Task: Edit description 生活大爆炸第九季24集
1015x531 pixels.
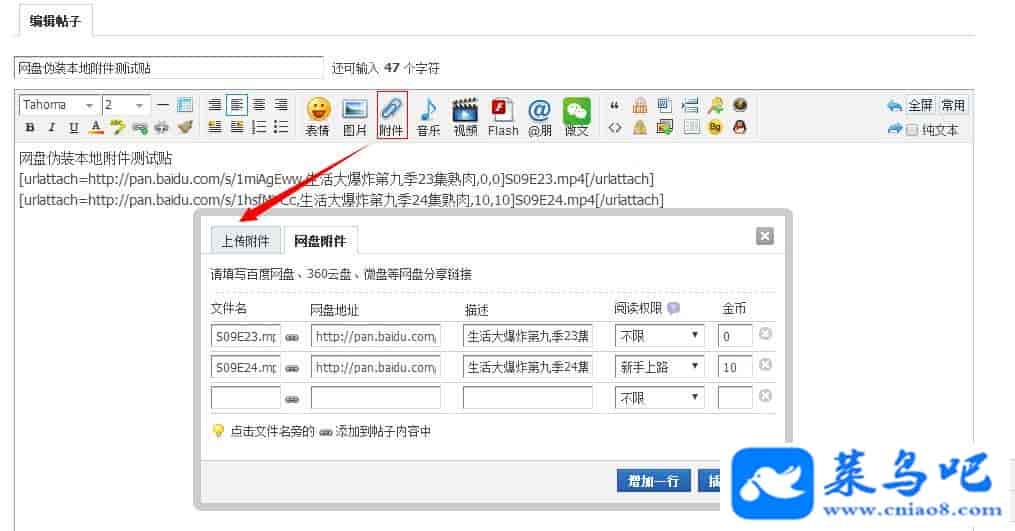Action: pos(528,367)
